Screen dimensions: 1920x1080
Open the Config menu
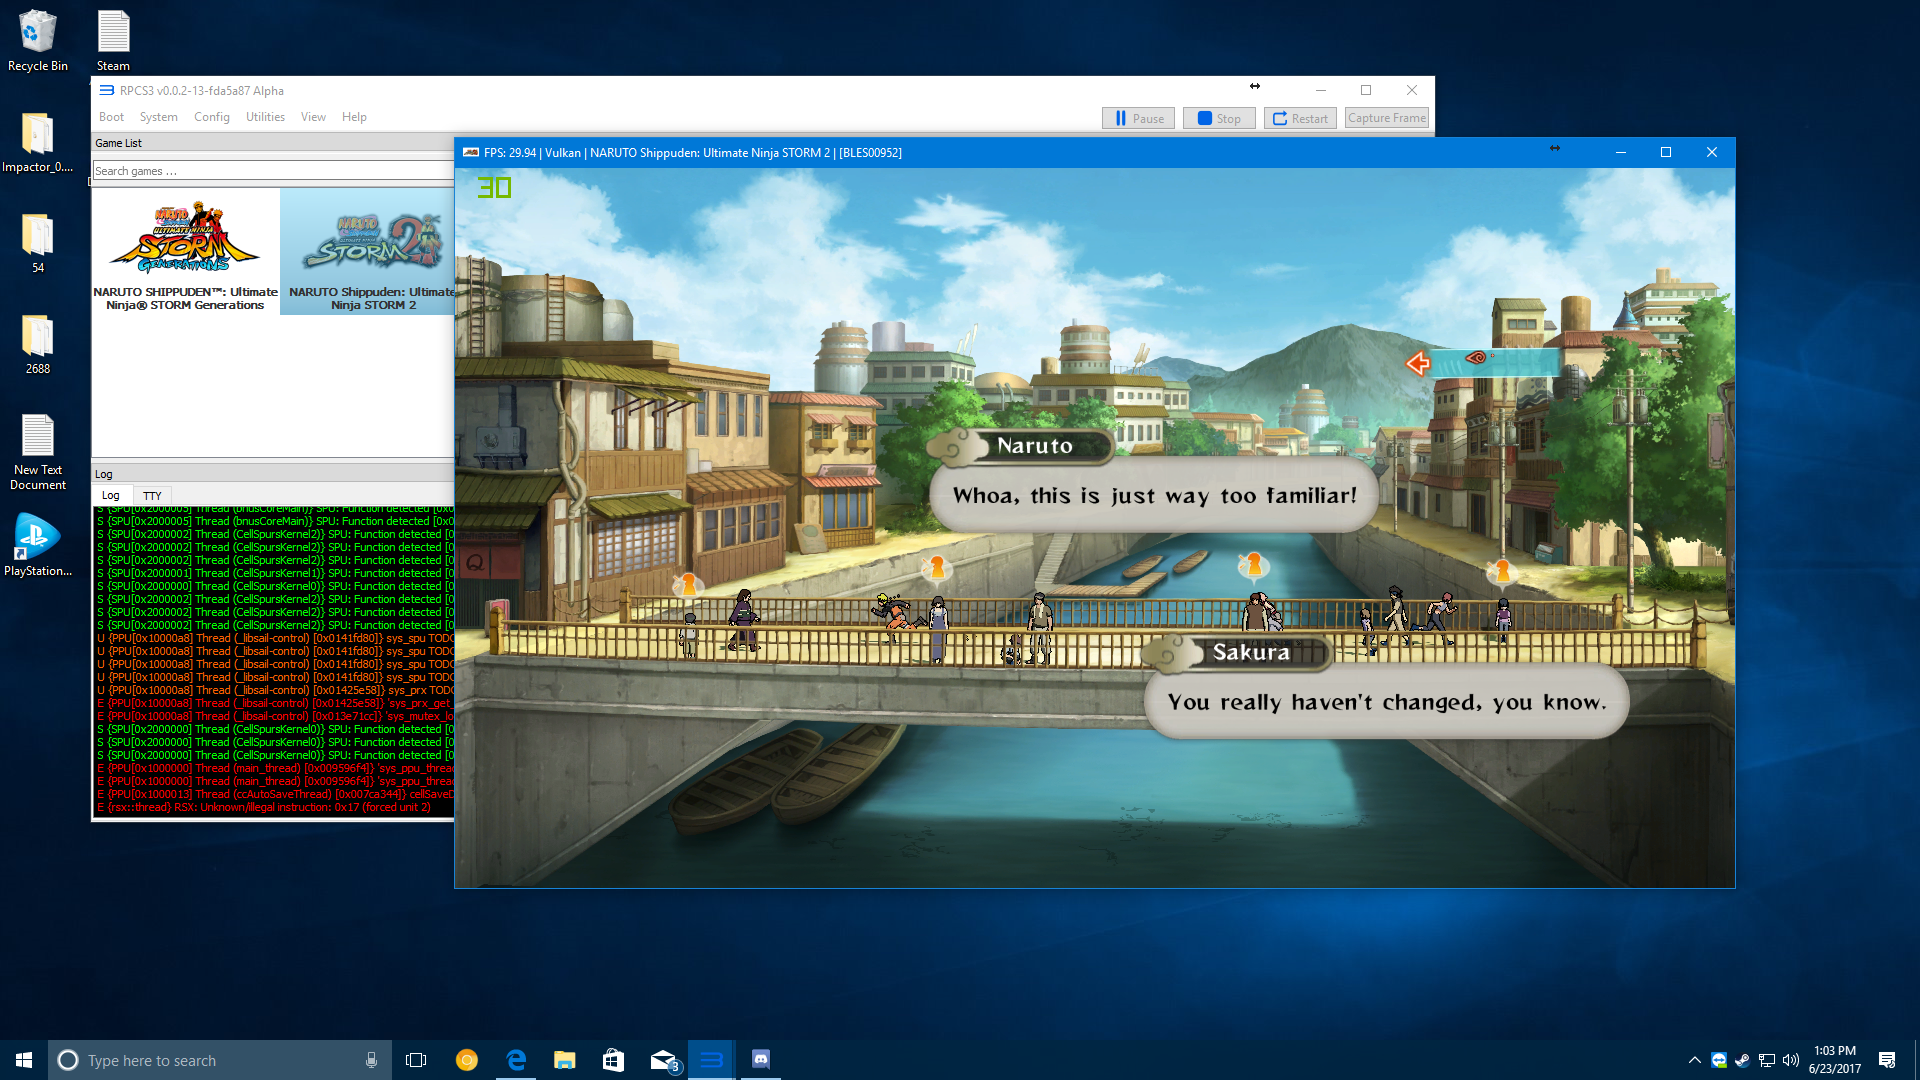[x=211, y=117]
